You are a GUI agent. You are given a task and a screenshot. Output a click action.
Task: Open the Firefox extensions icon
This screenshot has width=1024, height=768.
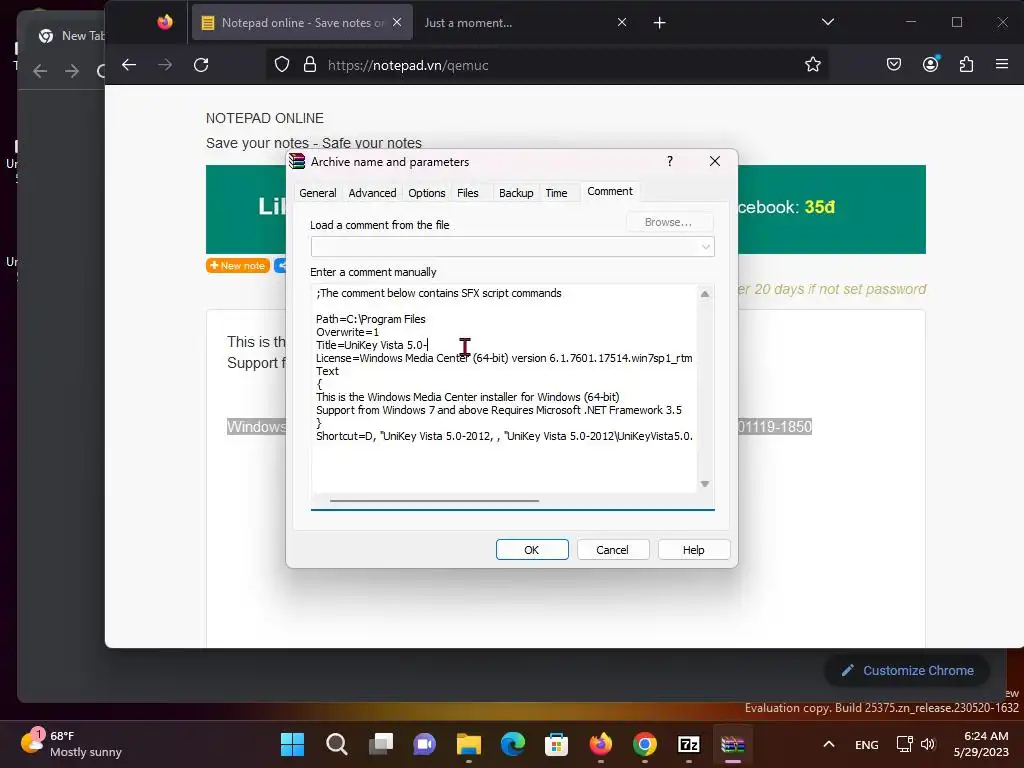(967, 64)
